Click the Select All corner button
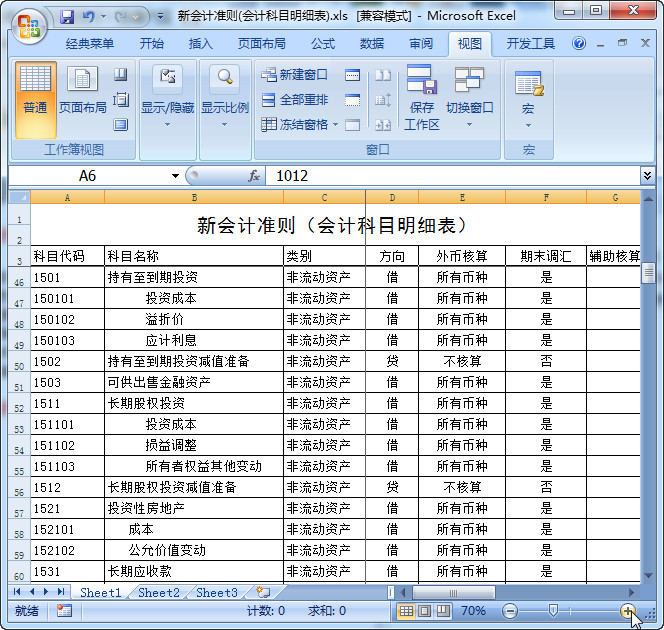The height and width of the screenshot is (630, 664). click(19, 197)
